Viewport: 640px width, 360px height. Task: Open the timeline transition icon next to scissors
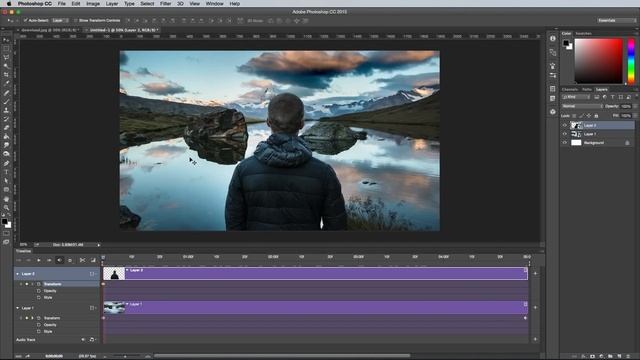[x=93, y=260]
